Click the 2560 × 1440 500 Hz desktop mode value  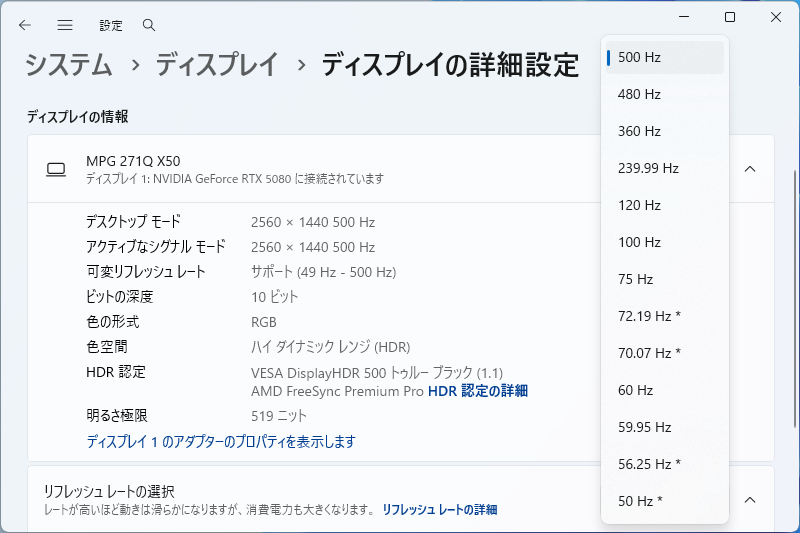pyautogui.click(x=313, y=222)
